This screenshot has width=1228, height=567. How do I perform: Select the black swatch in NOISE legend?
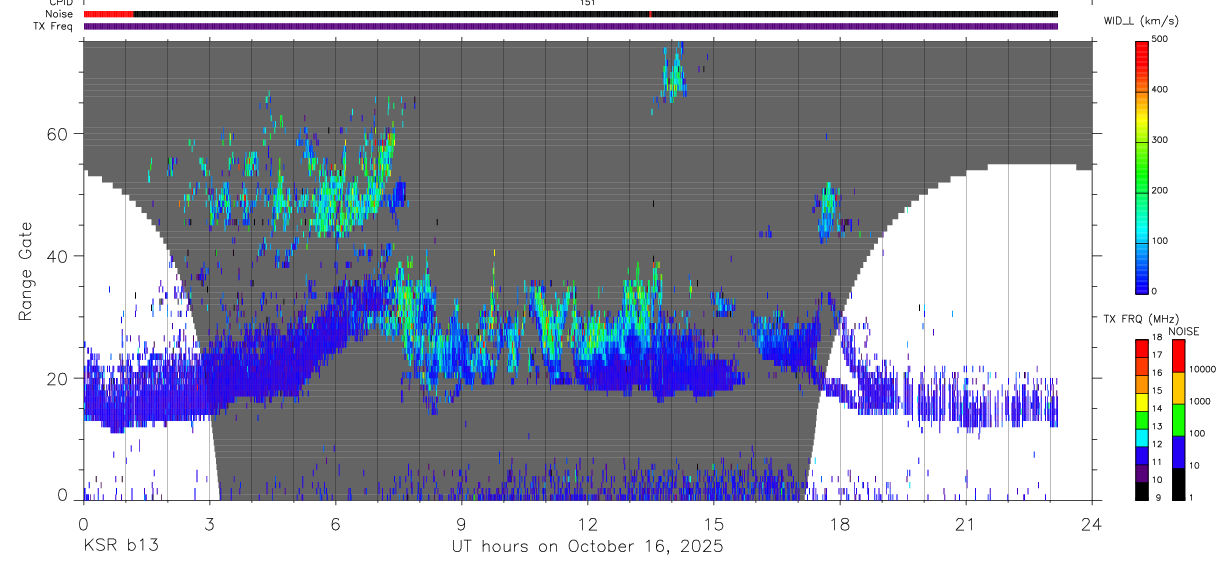click(x=1178, y=483)
